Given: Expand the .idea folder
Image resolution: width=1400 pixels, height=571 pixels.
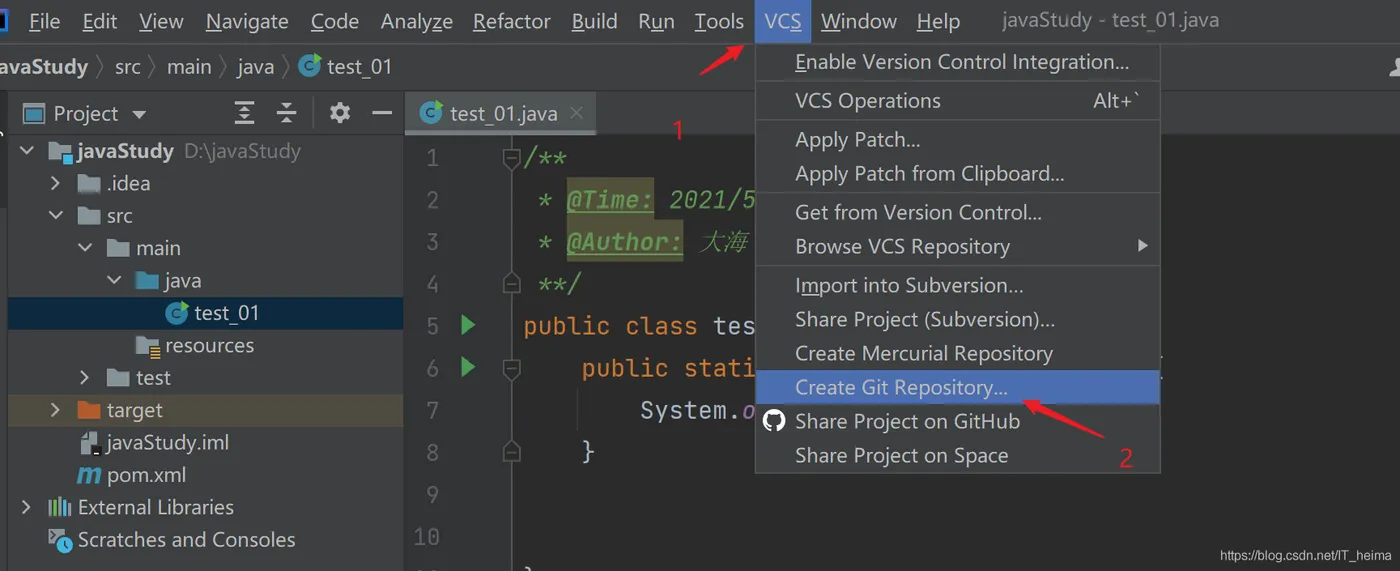Looking at the screenshot, I should 56,184.
